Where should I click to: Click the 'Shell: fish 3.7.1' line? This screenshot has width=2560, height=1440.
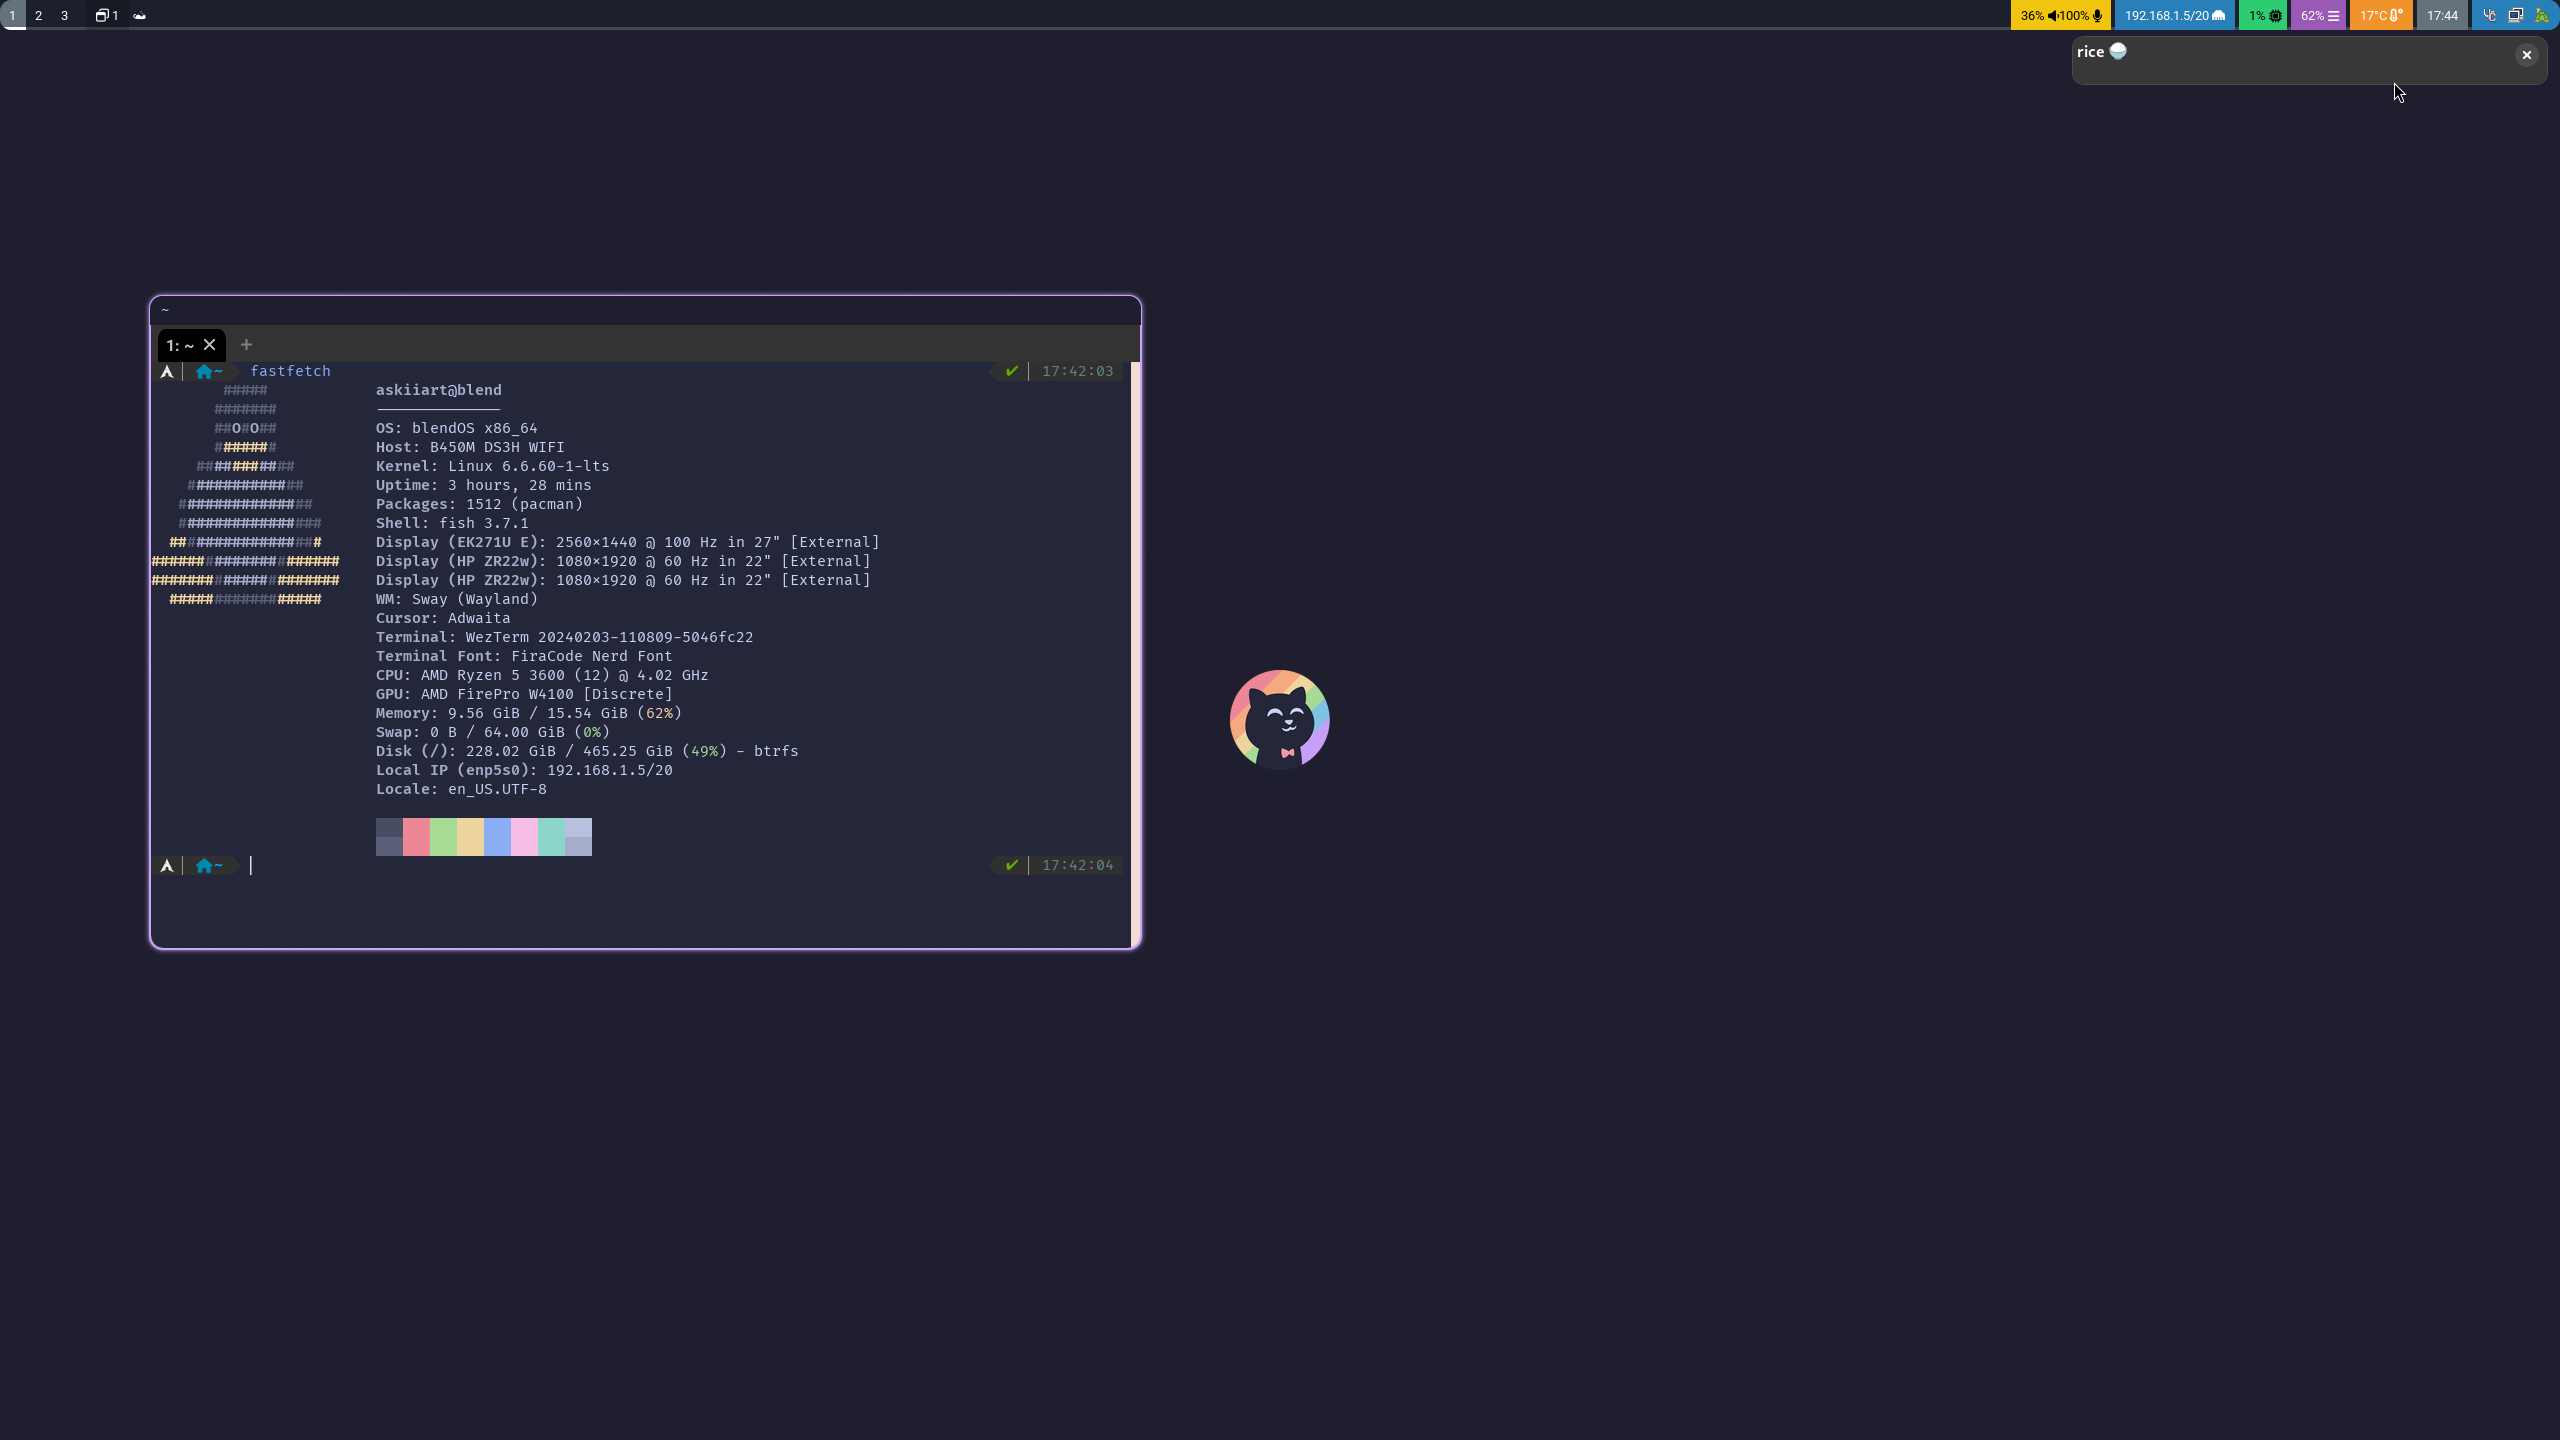(452, 523)
